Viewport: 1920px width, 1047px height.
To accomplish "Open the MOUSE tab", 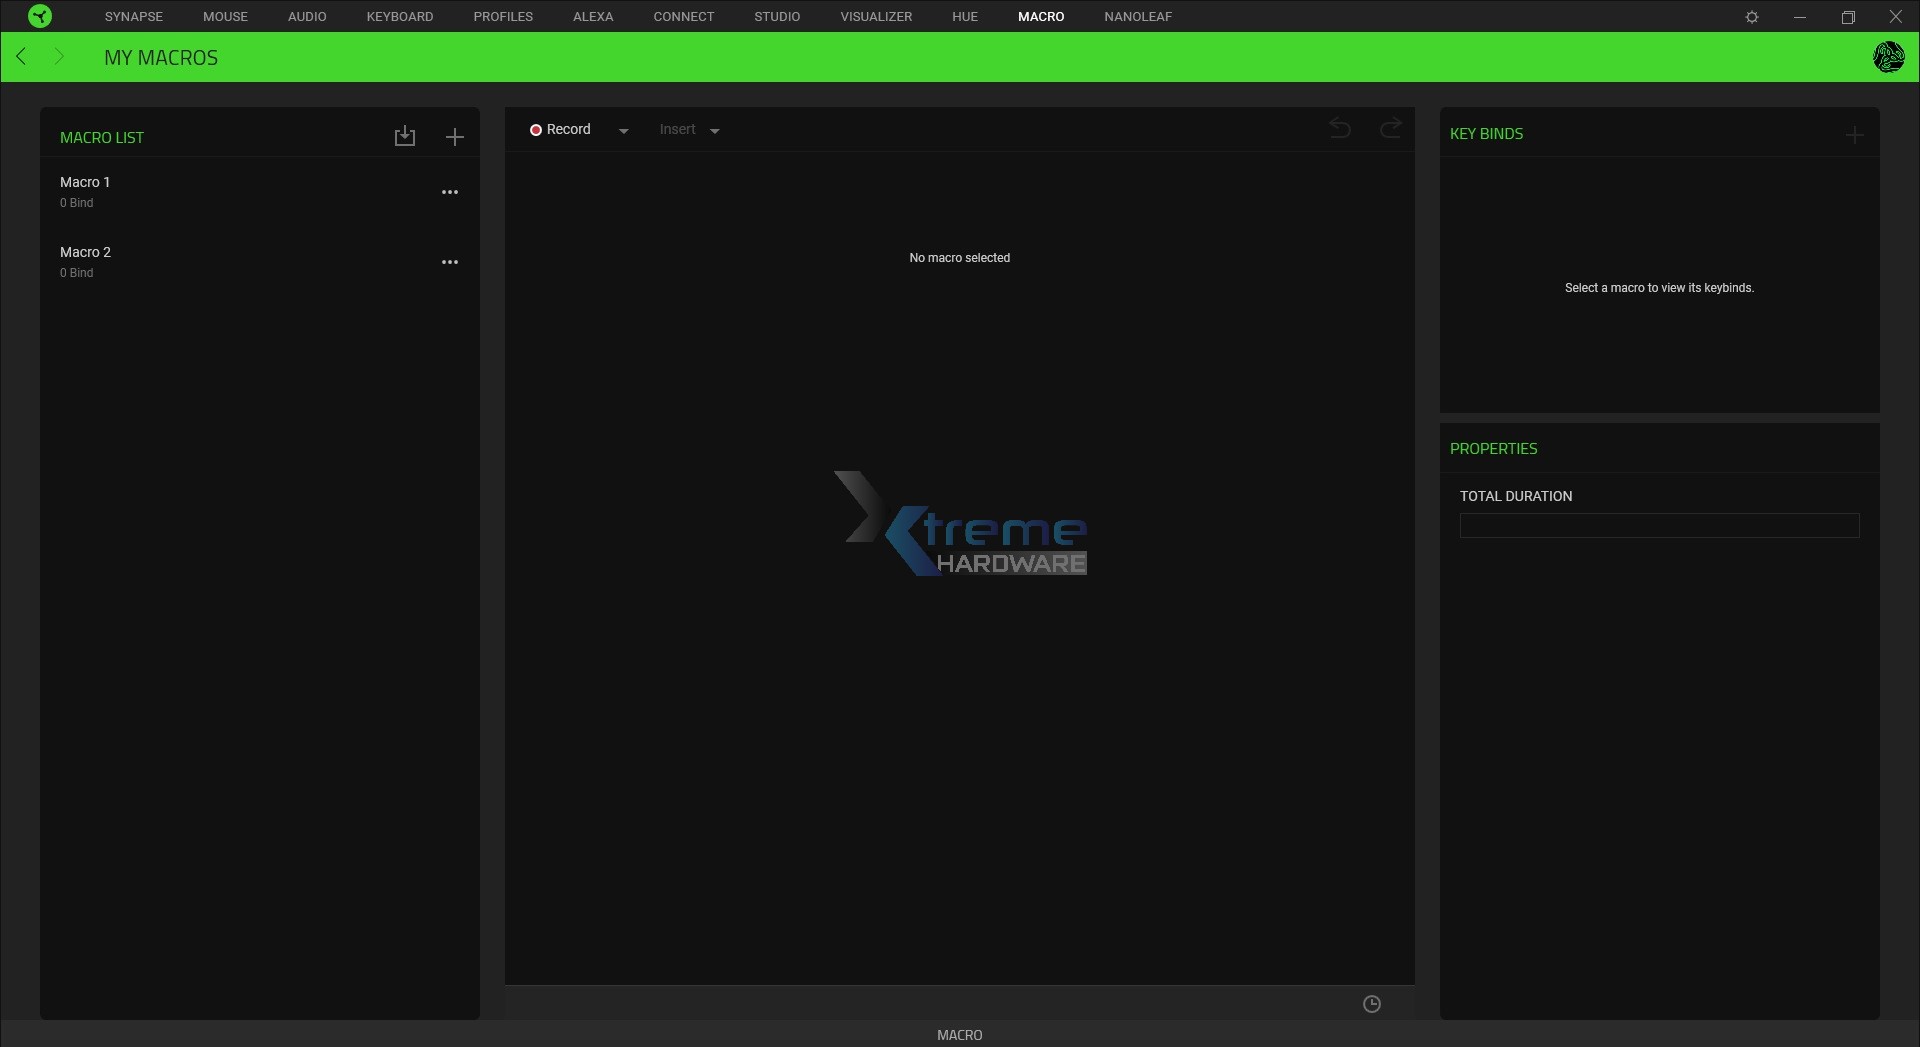I will click(225, 17).
